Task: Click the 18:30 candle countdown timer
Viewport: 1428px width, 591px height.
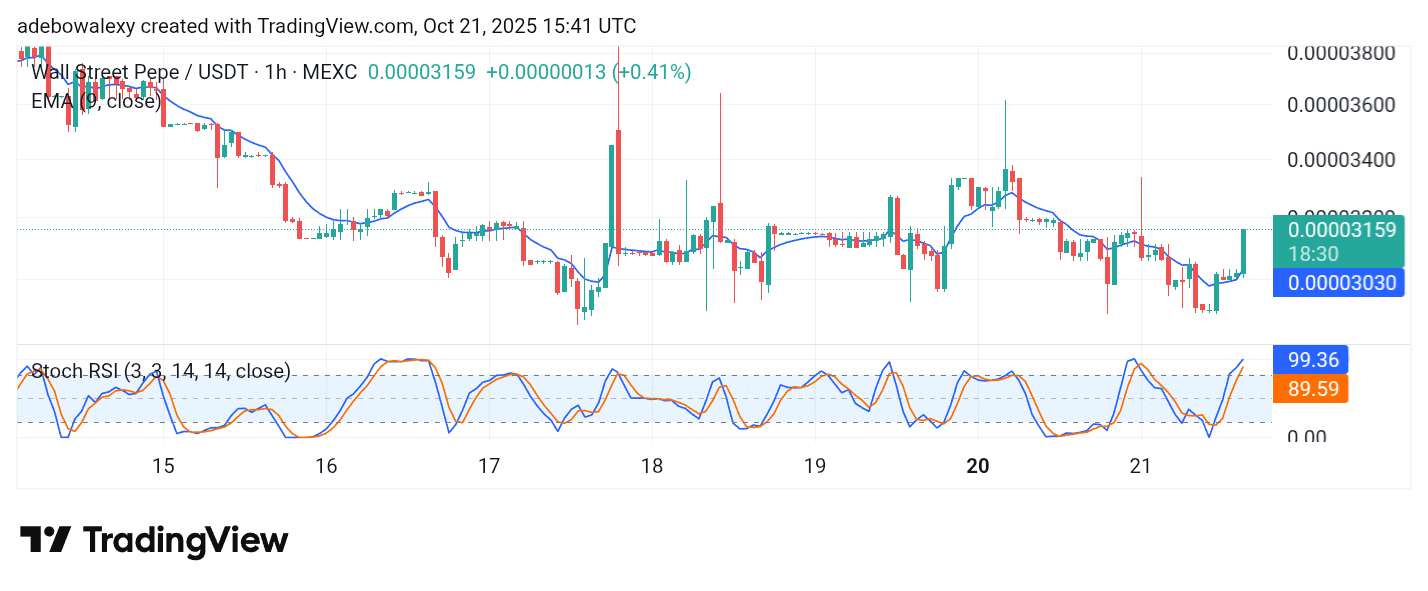Action: pos(1312,254)
